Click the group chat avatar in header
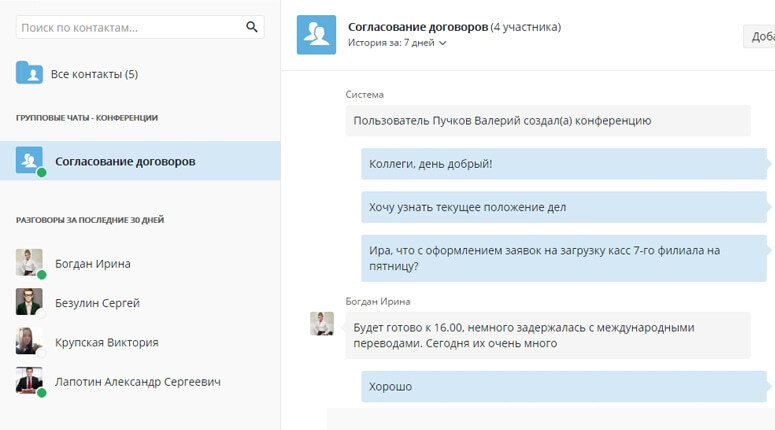775x430 pixels. pyautogui.click(x=316, y=35)
